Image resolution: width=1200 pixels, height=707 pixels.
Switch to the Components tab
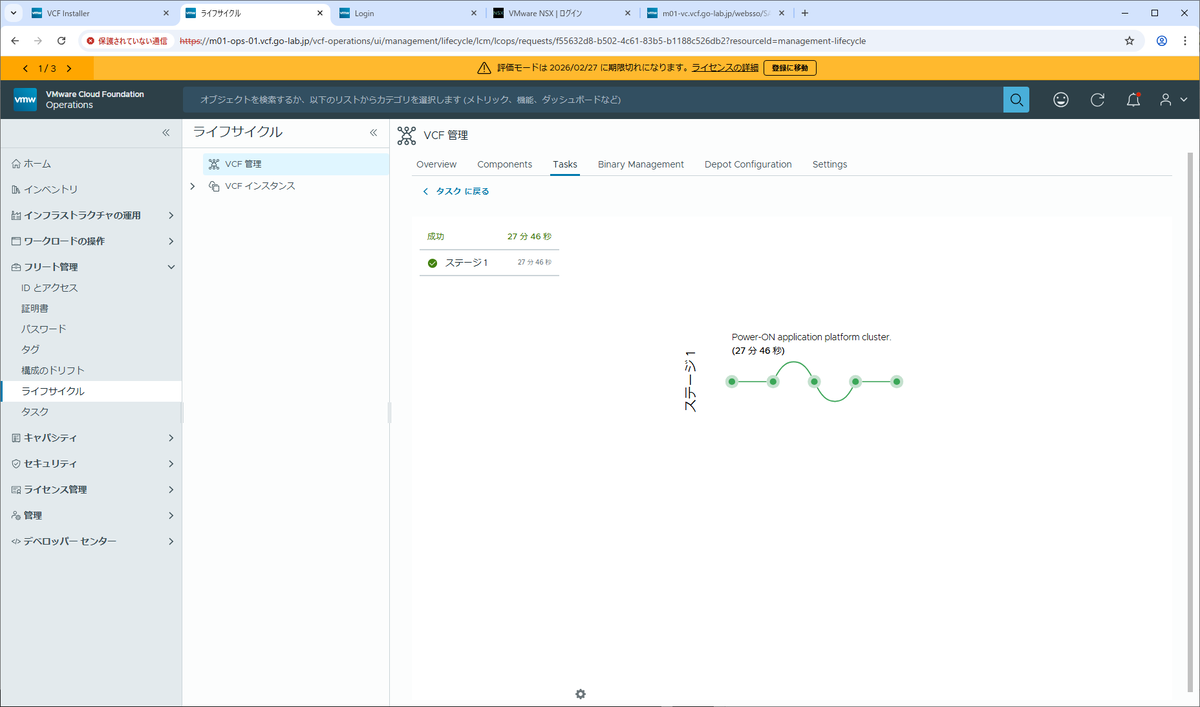pos(504,164)
